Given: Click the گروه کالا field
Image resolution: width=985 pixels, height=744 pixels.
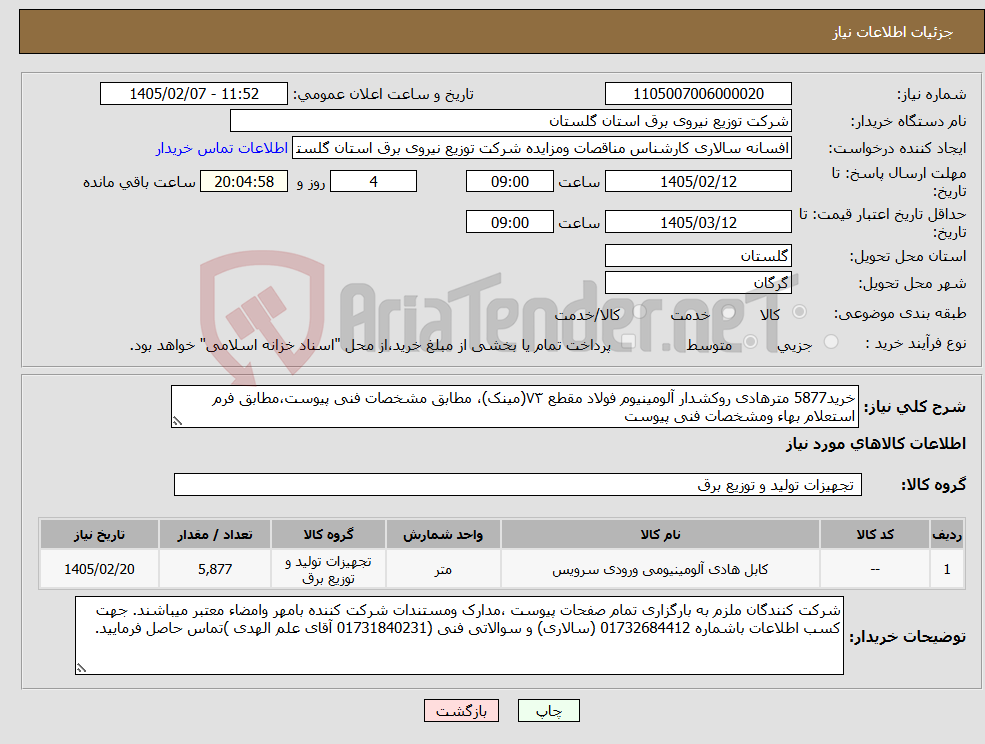Looking at the screenshot, I should click(518, 484).
